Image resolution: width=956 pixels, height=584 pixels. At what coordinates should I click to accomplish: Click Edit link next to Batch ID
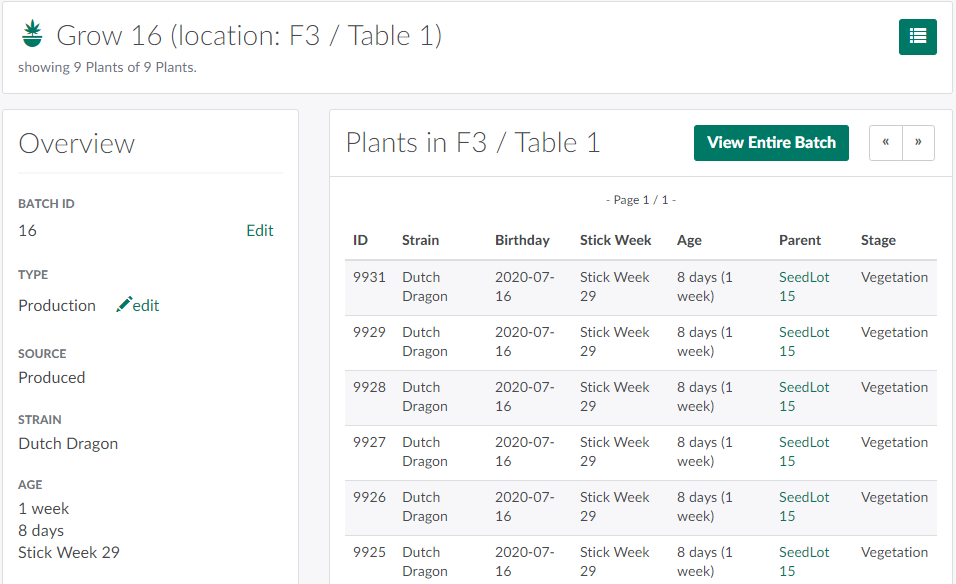point(259,230)
